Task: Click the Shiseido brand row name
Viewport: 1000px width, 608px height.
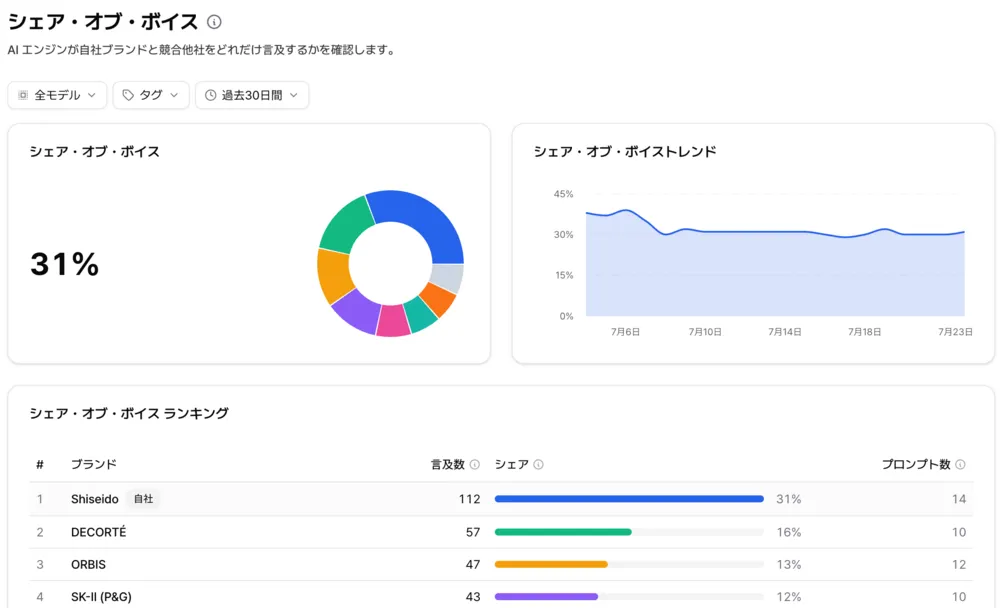Action: [94, 499]
